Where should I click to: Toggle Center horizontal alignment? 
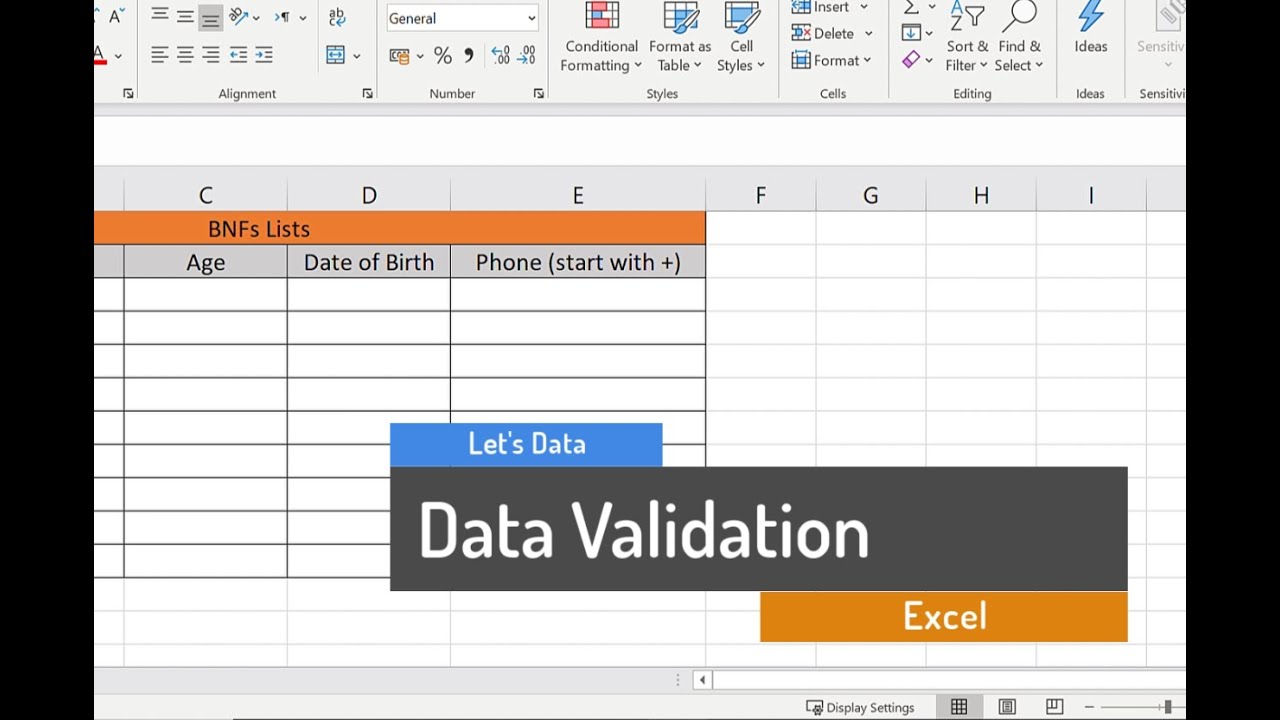pyautogui.click(x=185, y=56)
